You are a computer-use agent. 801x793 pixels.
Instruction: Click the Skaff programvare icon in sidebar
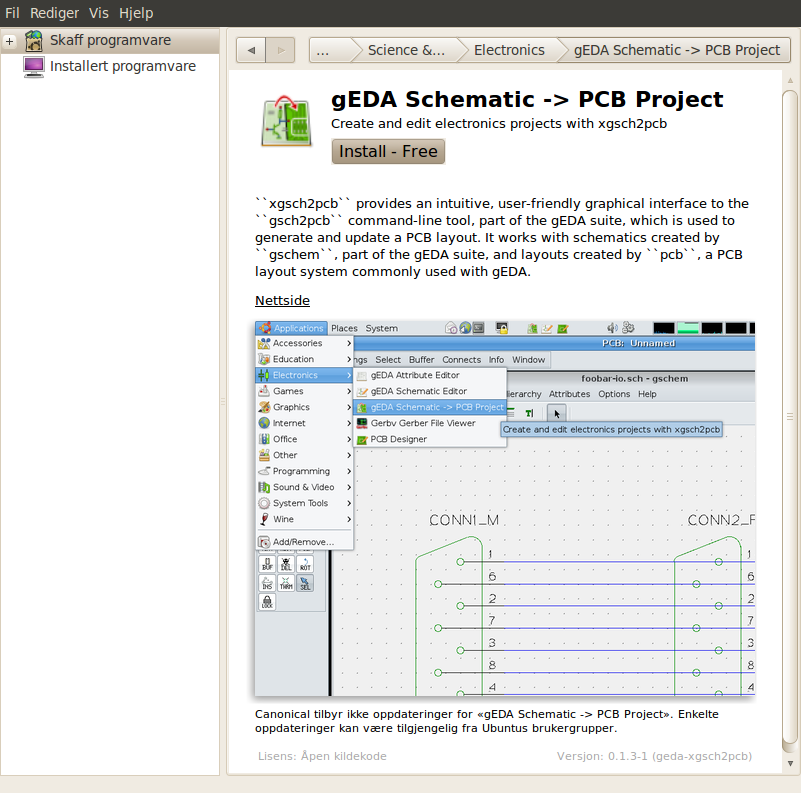click(x=34, y=41)
